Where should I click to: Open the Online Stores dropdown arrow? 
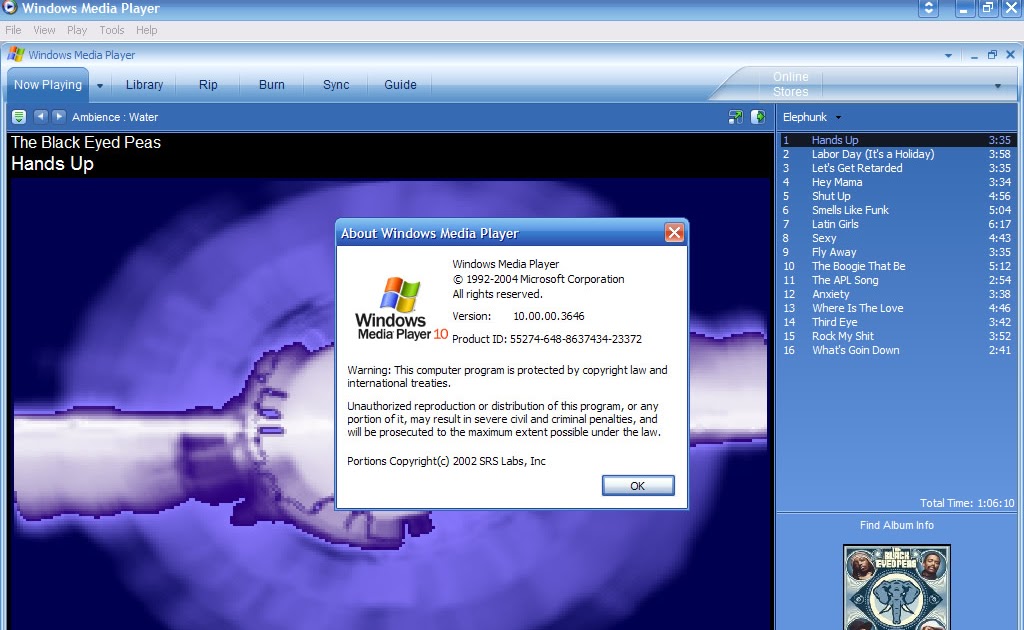[x=998, y=86]
